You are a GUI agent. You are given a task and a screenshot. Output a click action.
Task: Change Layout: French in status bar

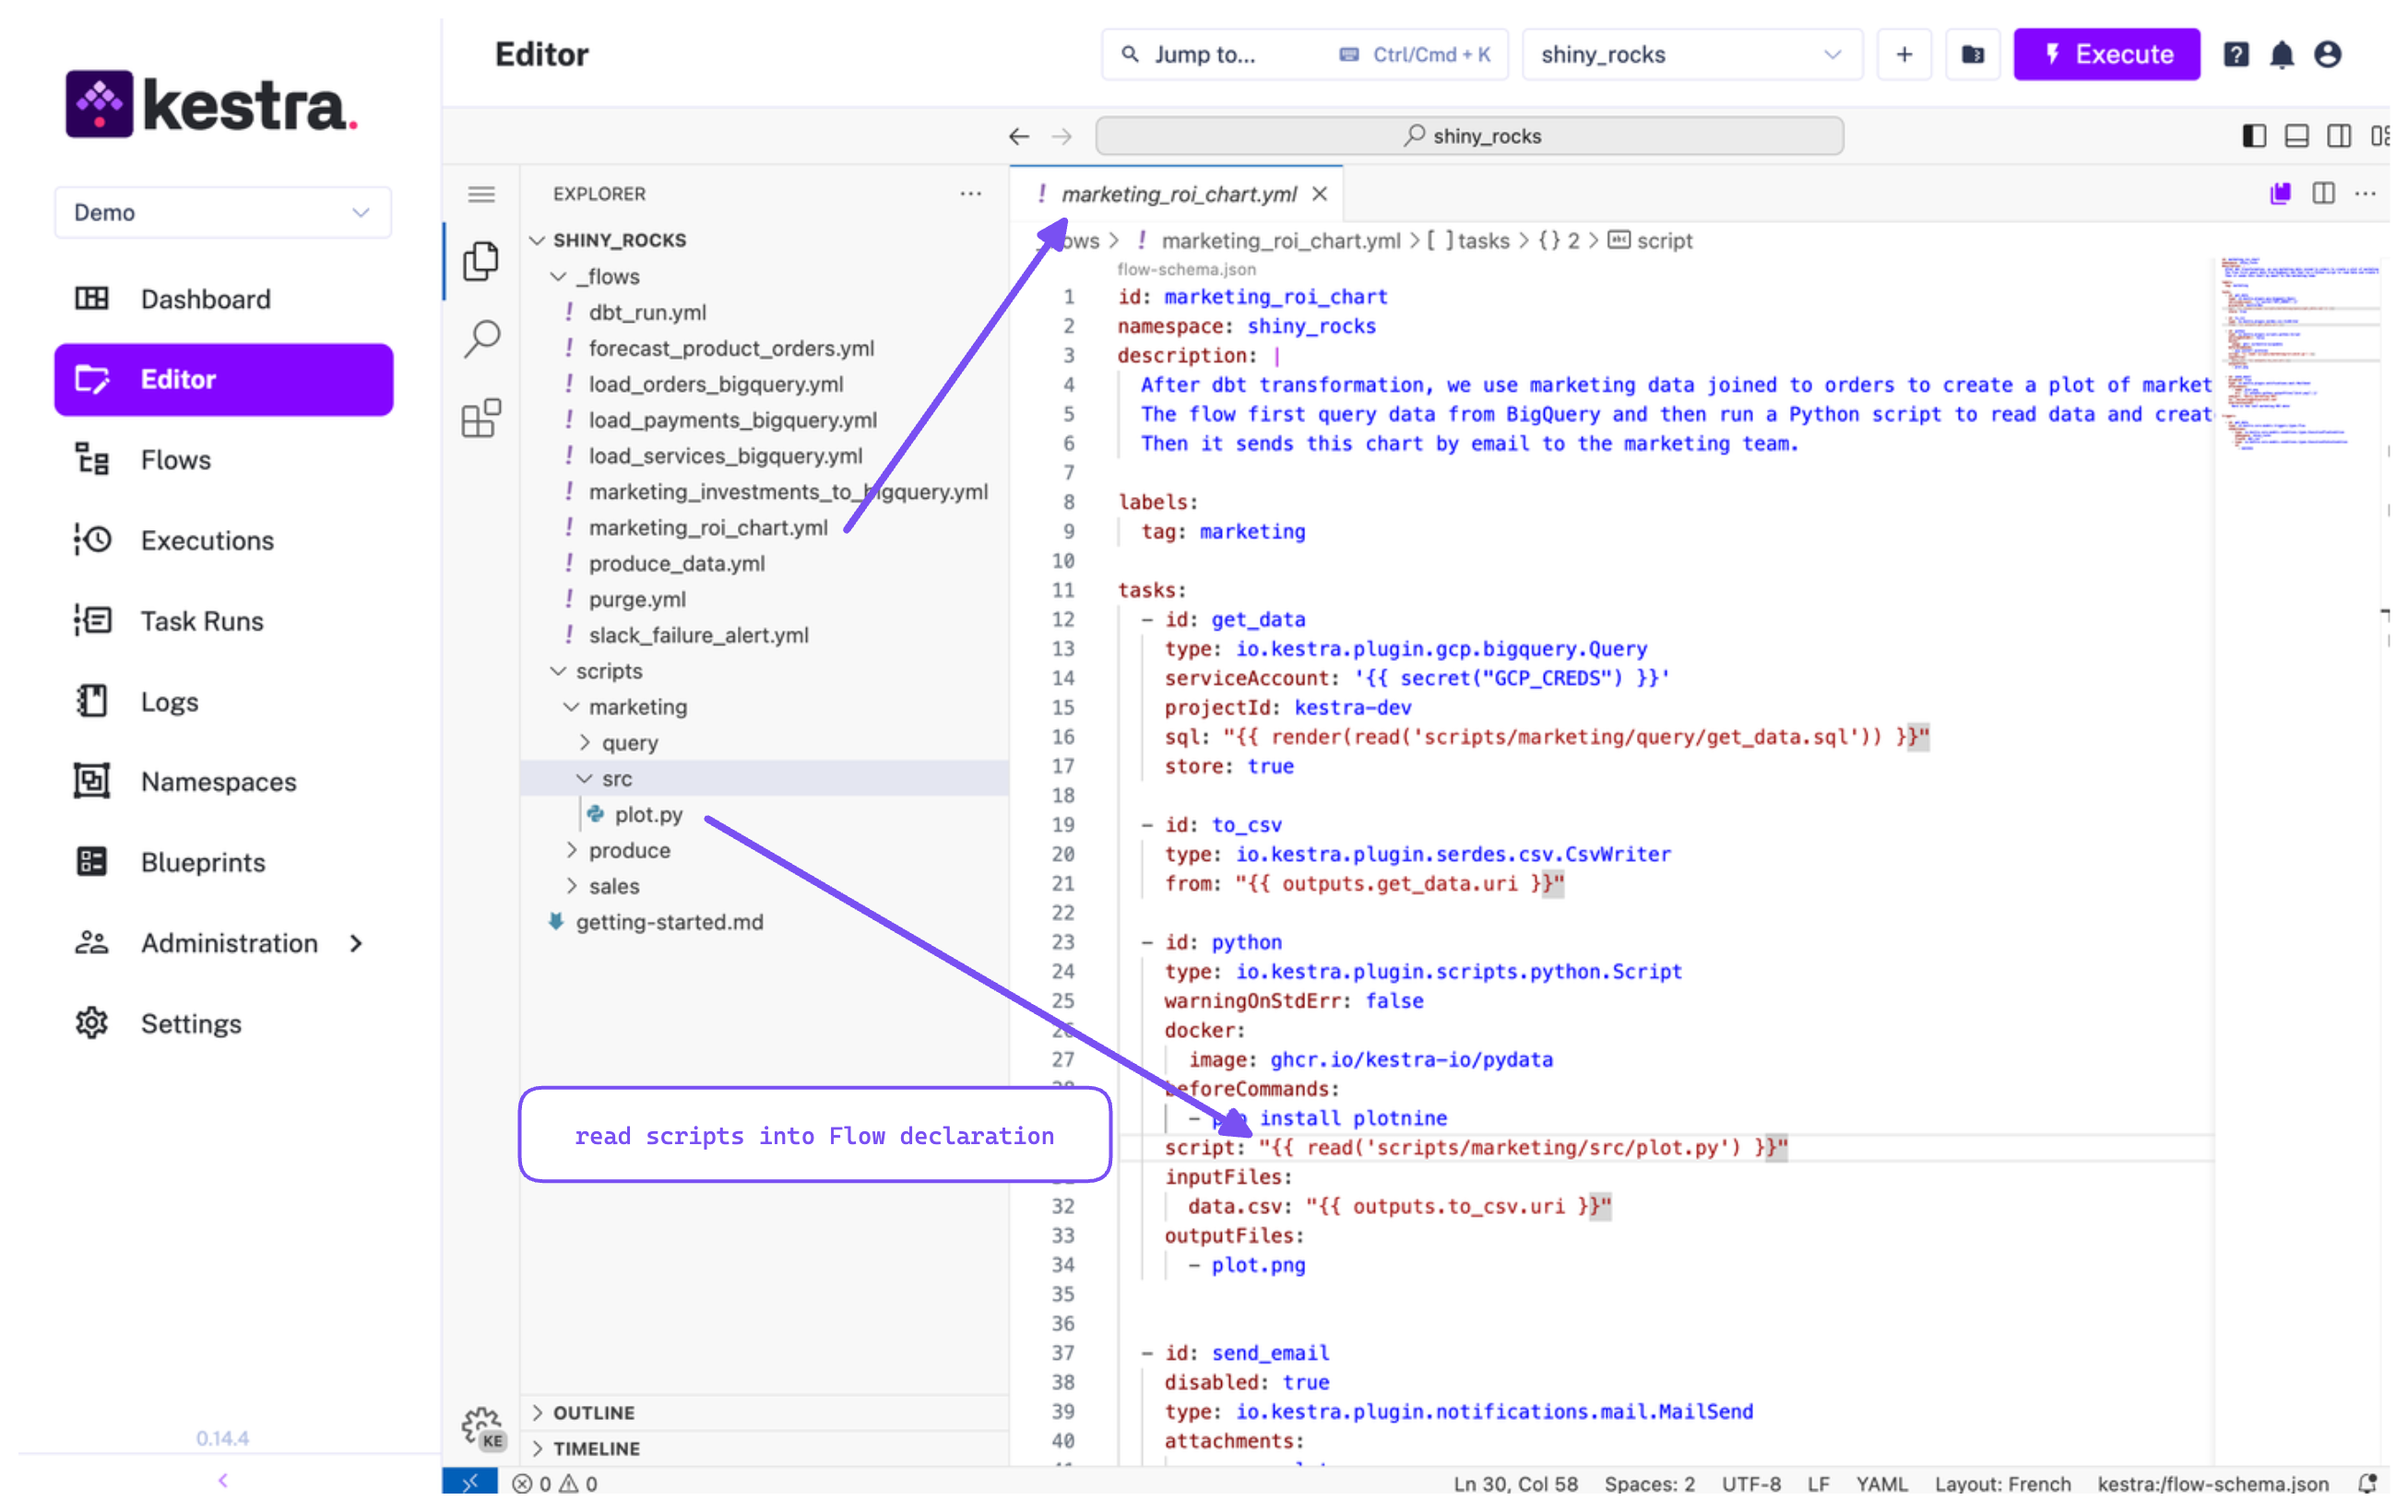click(2003, 1484)
